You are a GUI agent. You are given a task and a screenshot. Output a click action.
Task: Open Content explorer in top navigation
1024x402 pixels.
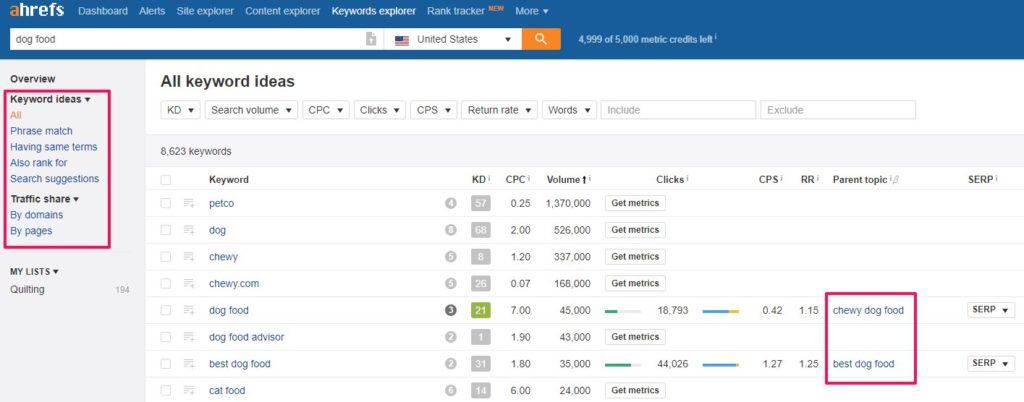[x=283, y=11]
